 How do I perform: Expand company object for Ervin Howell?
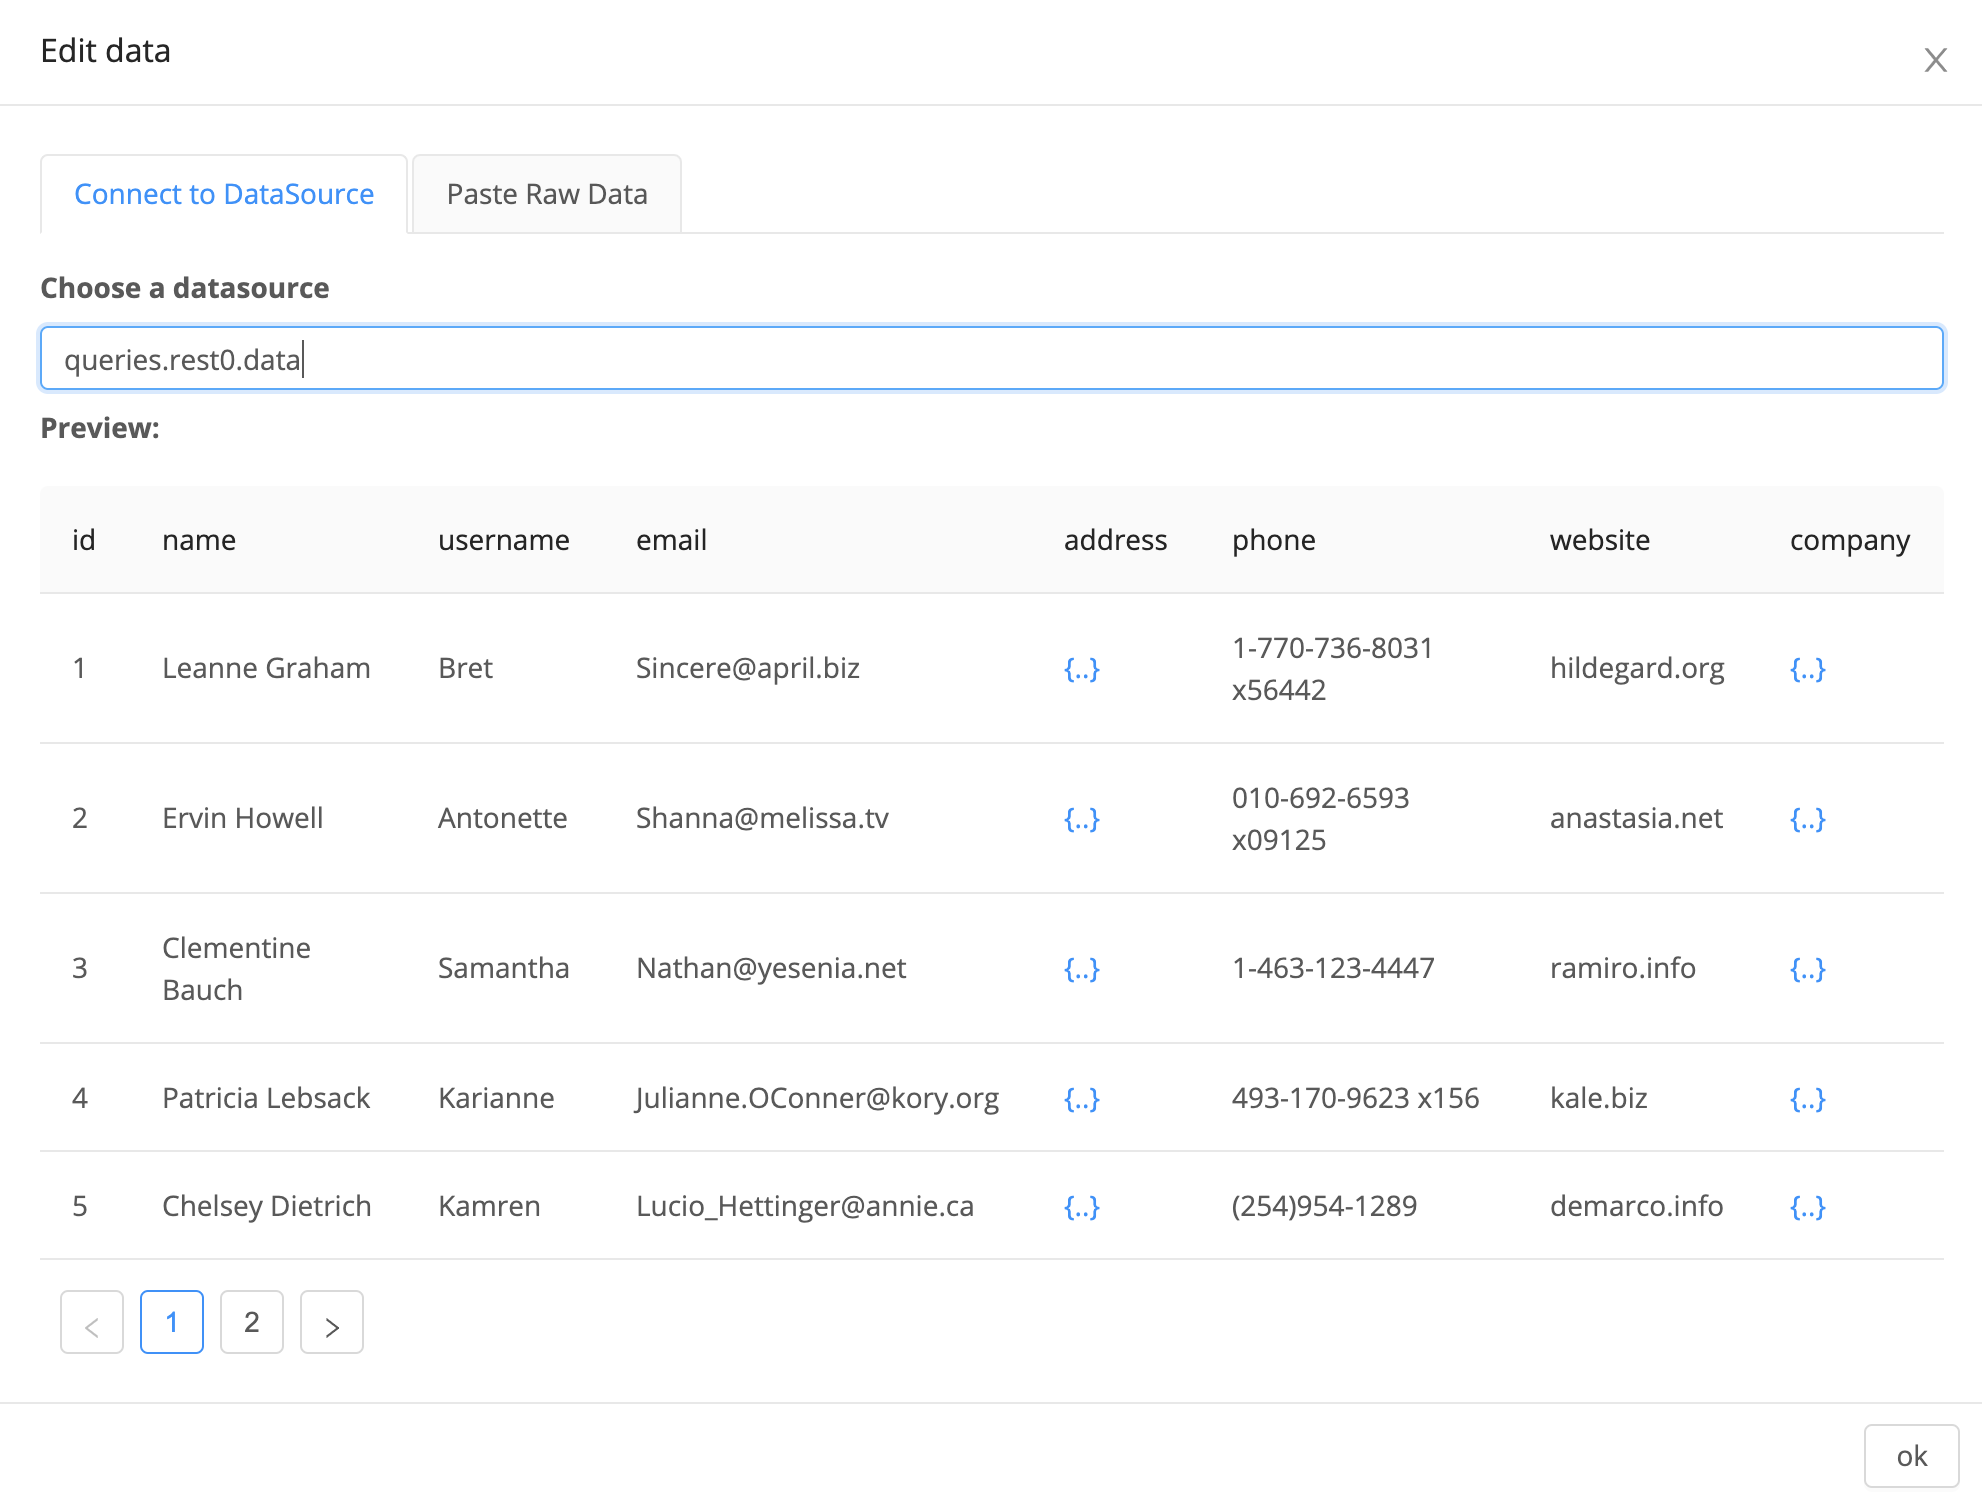[x=1808, y=818]
